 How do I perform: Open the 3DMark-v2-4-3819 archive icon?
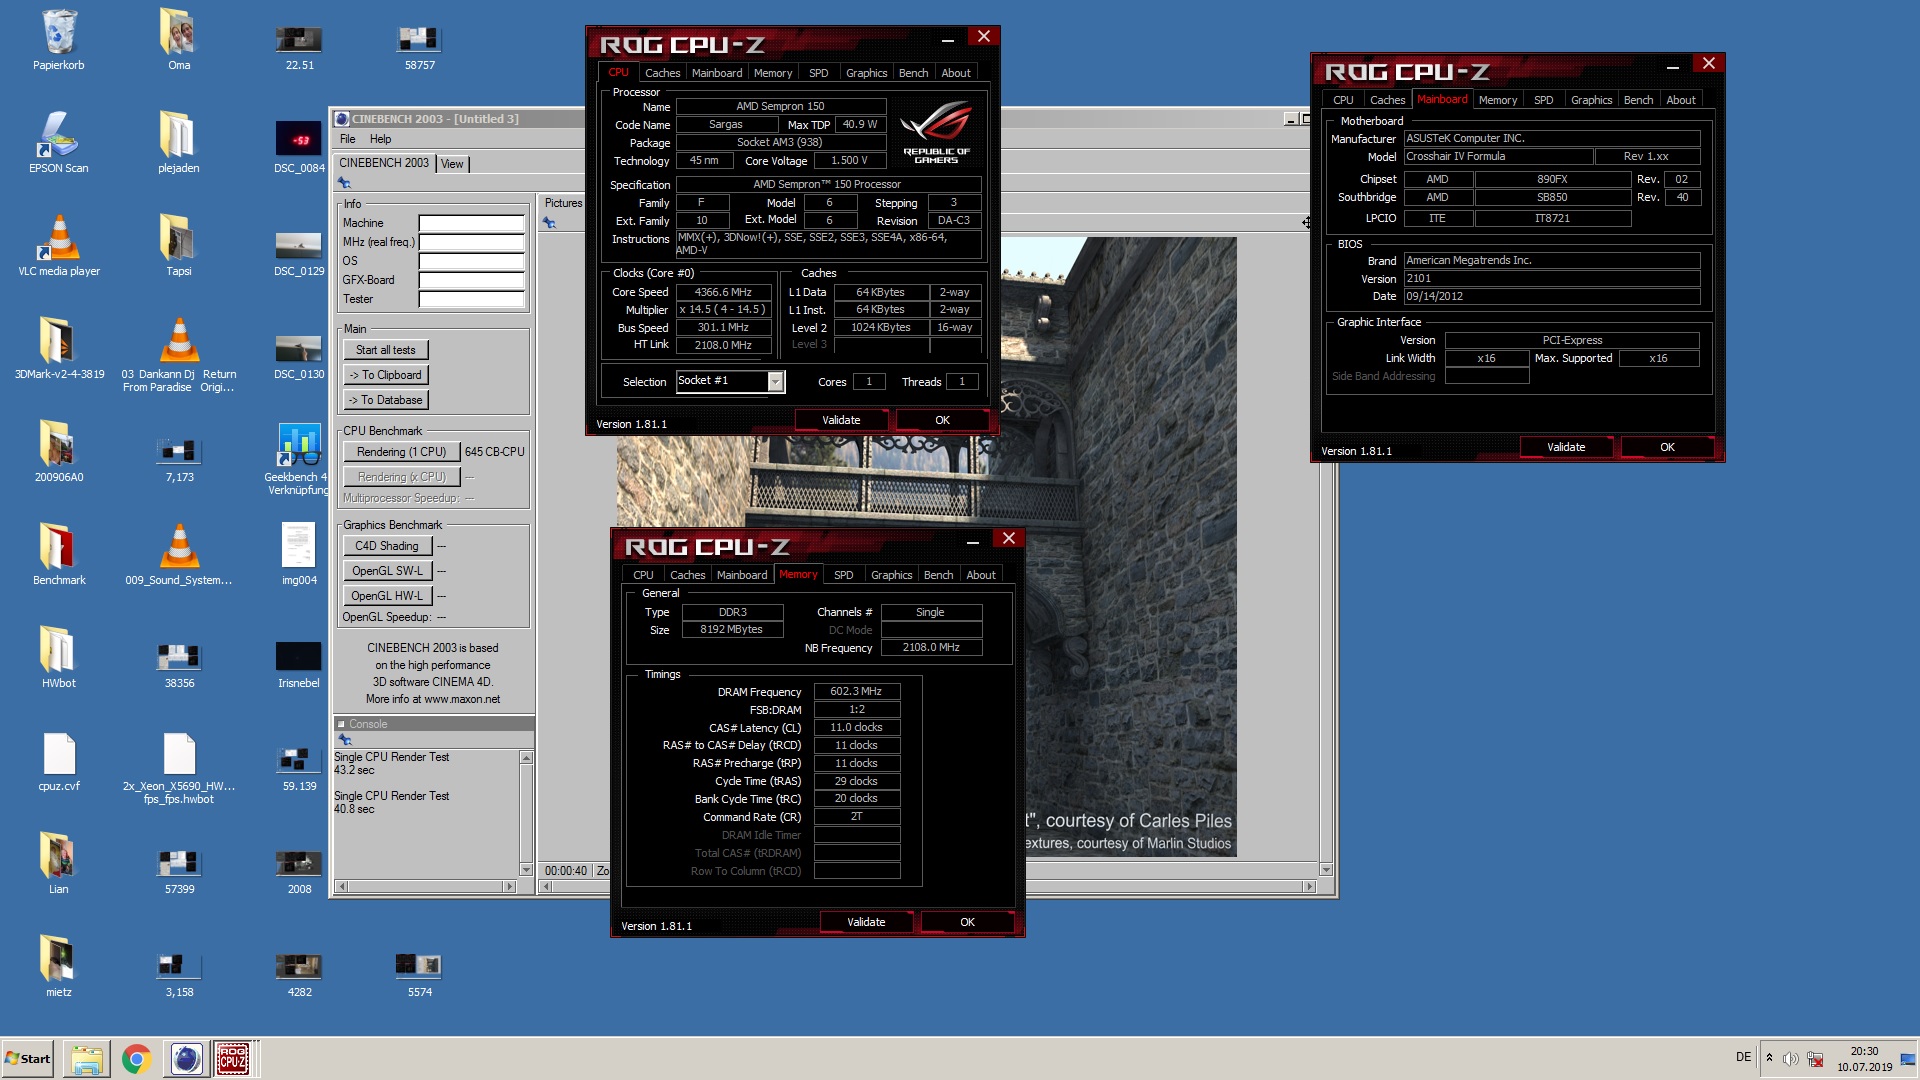59,349
